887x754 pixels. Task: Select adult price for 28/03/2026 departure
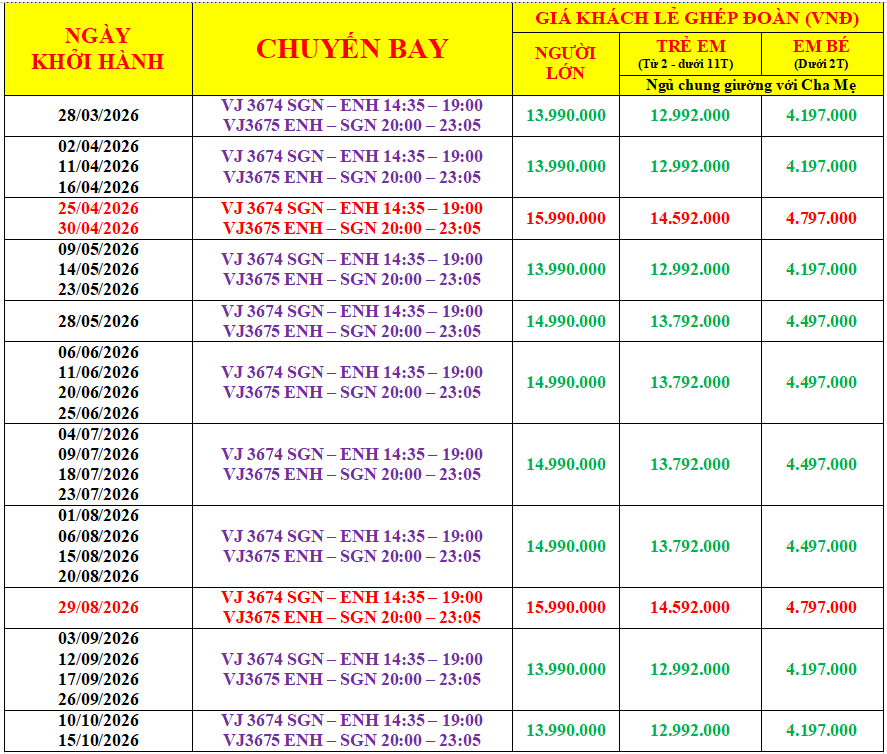pos(565,116)
